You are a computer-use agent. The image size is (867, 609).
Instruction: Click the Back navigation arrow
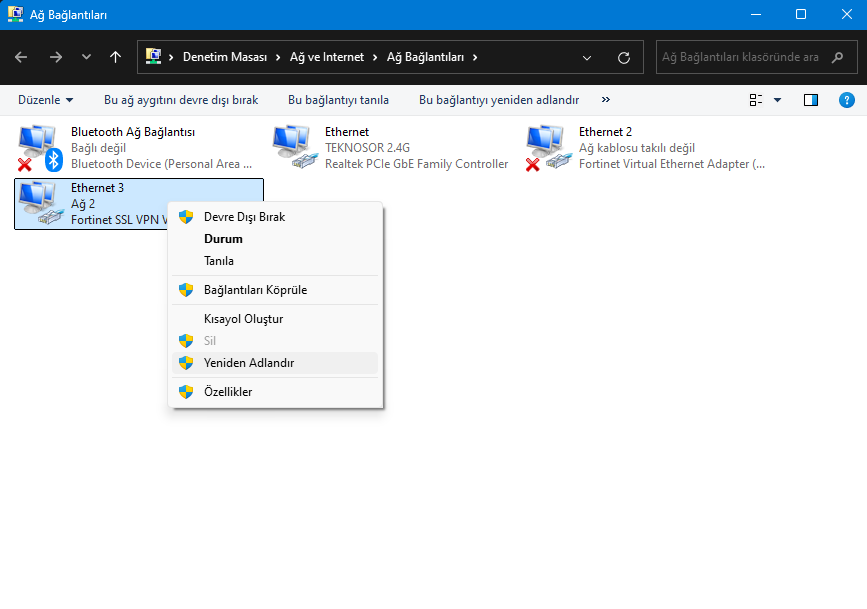(x=22, y=57)
